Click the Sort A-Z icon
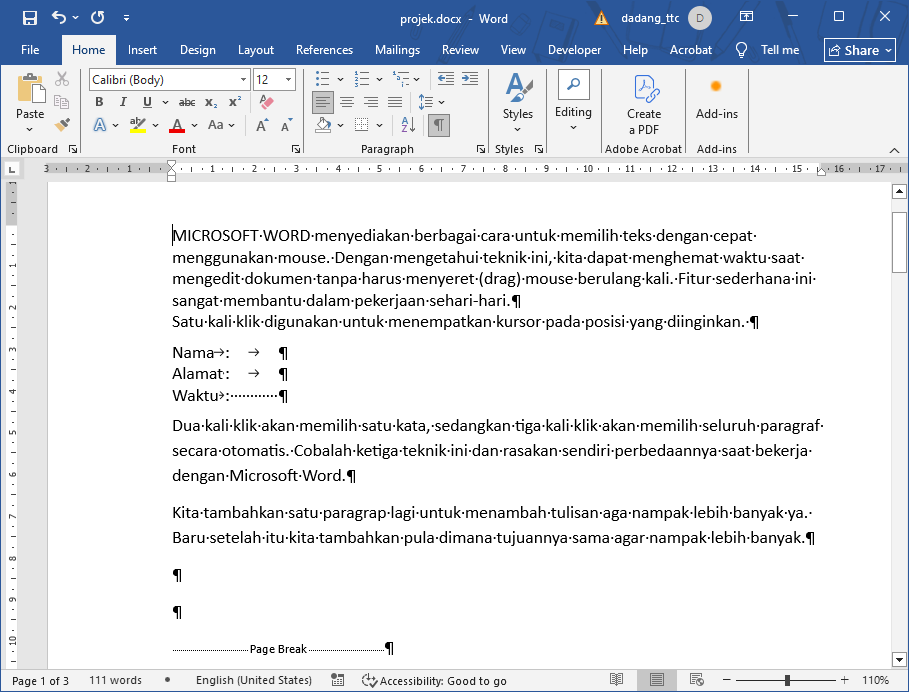 point(408,125)
